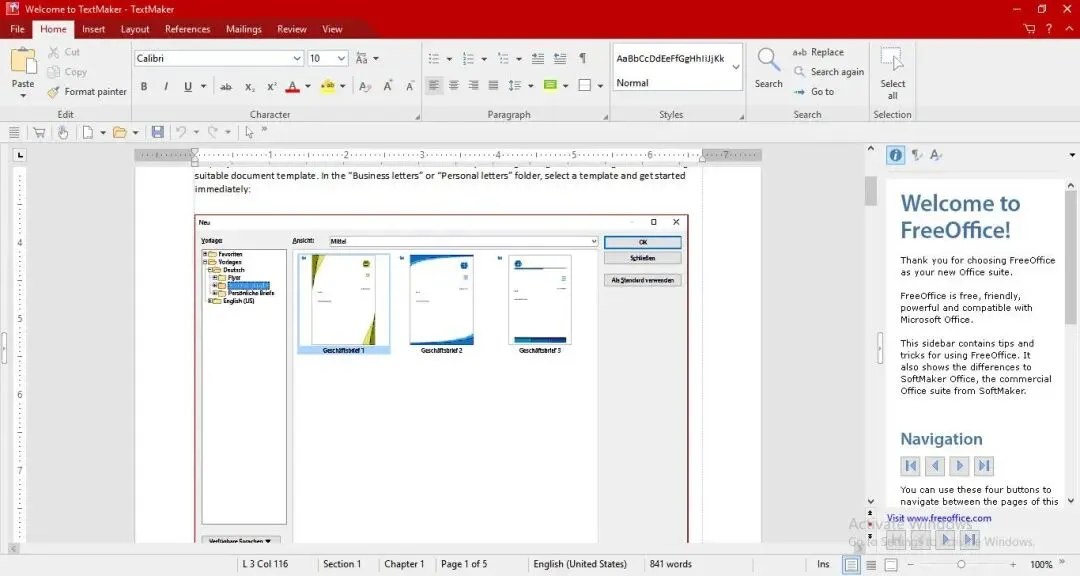
Task: Switch to the Mailings ribbon tab
Action: (x=244, y=29)
